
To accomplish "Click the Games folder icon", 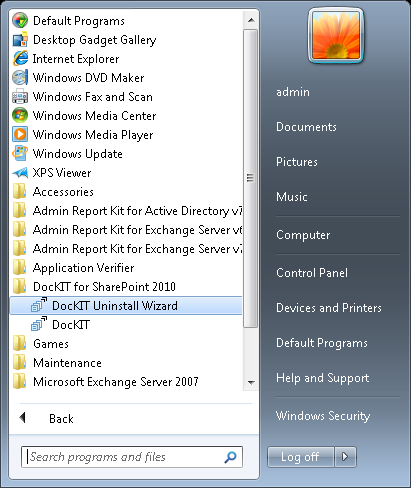I will (x=19, y=344).
